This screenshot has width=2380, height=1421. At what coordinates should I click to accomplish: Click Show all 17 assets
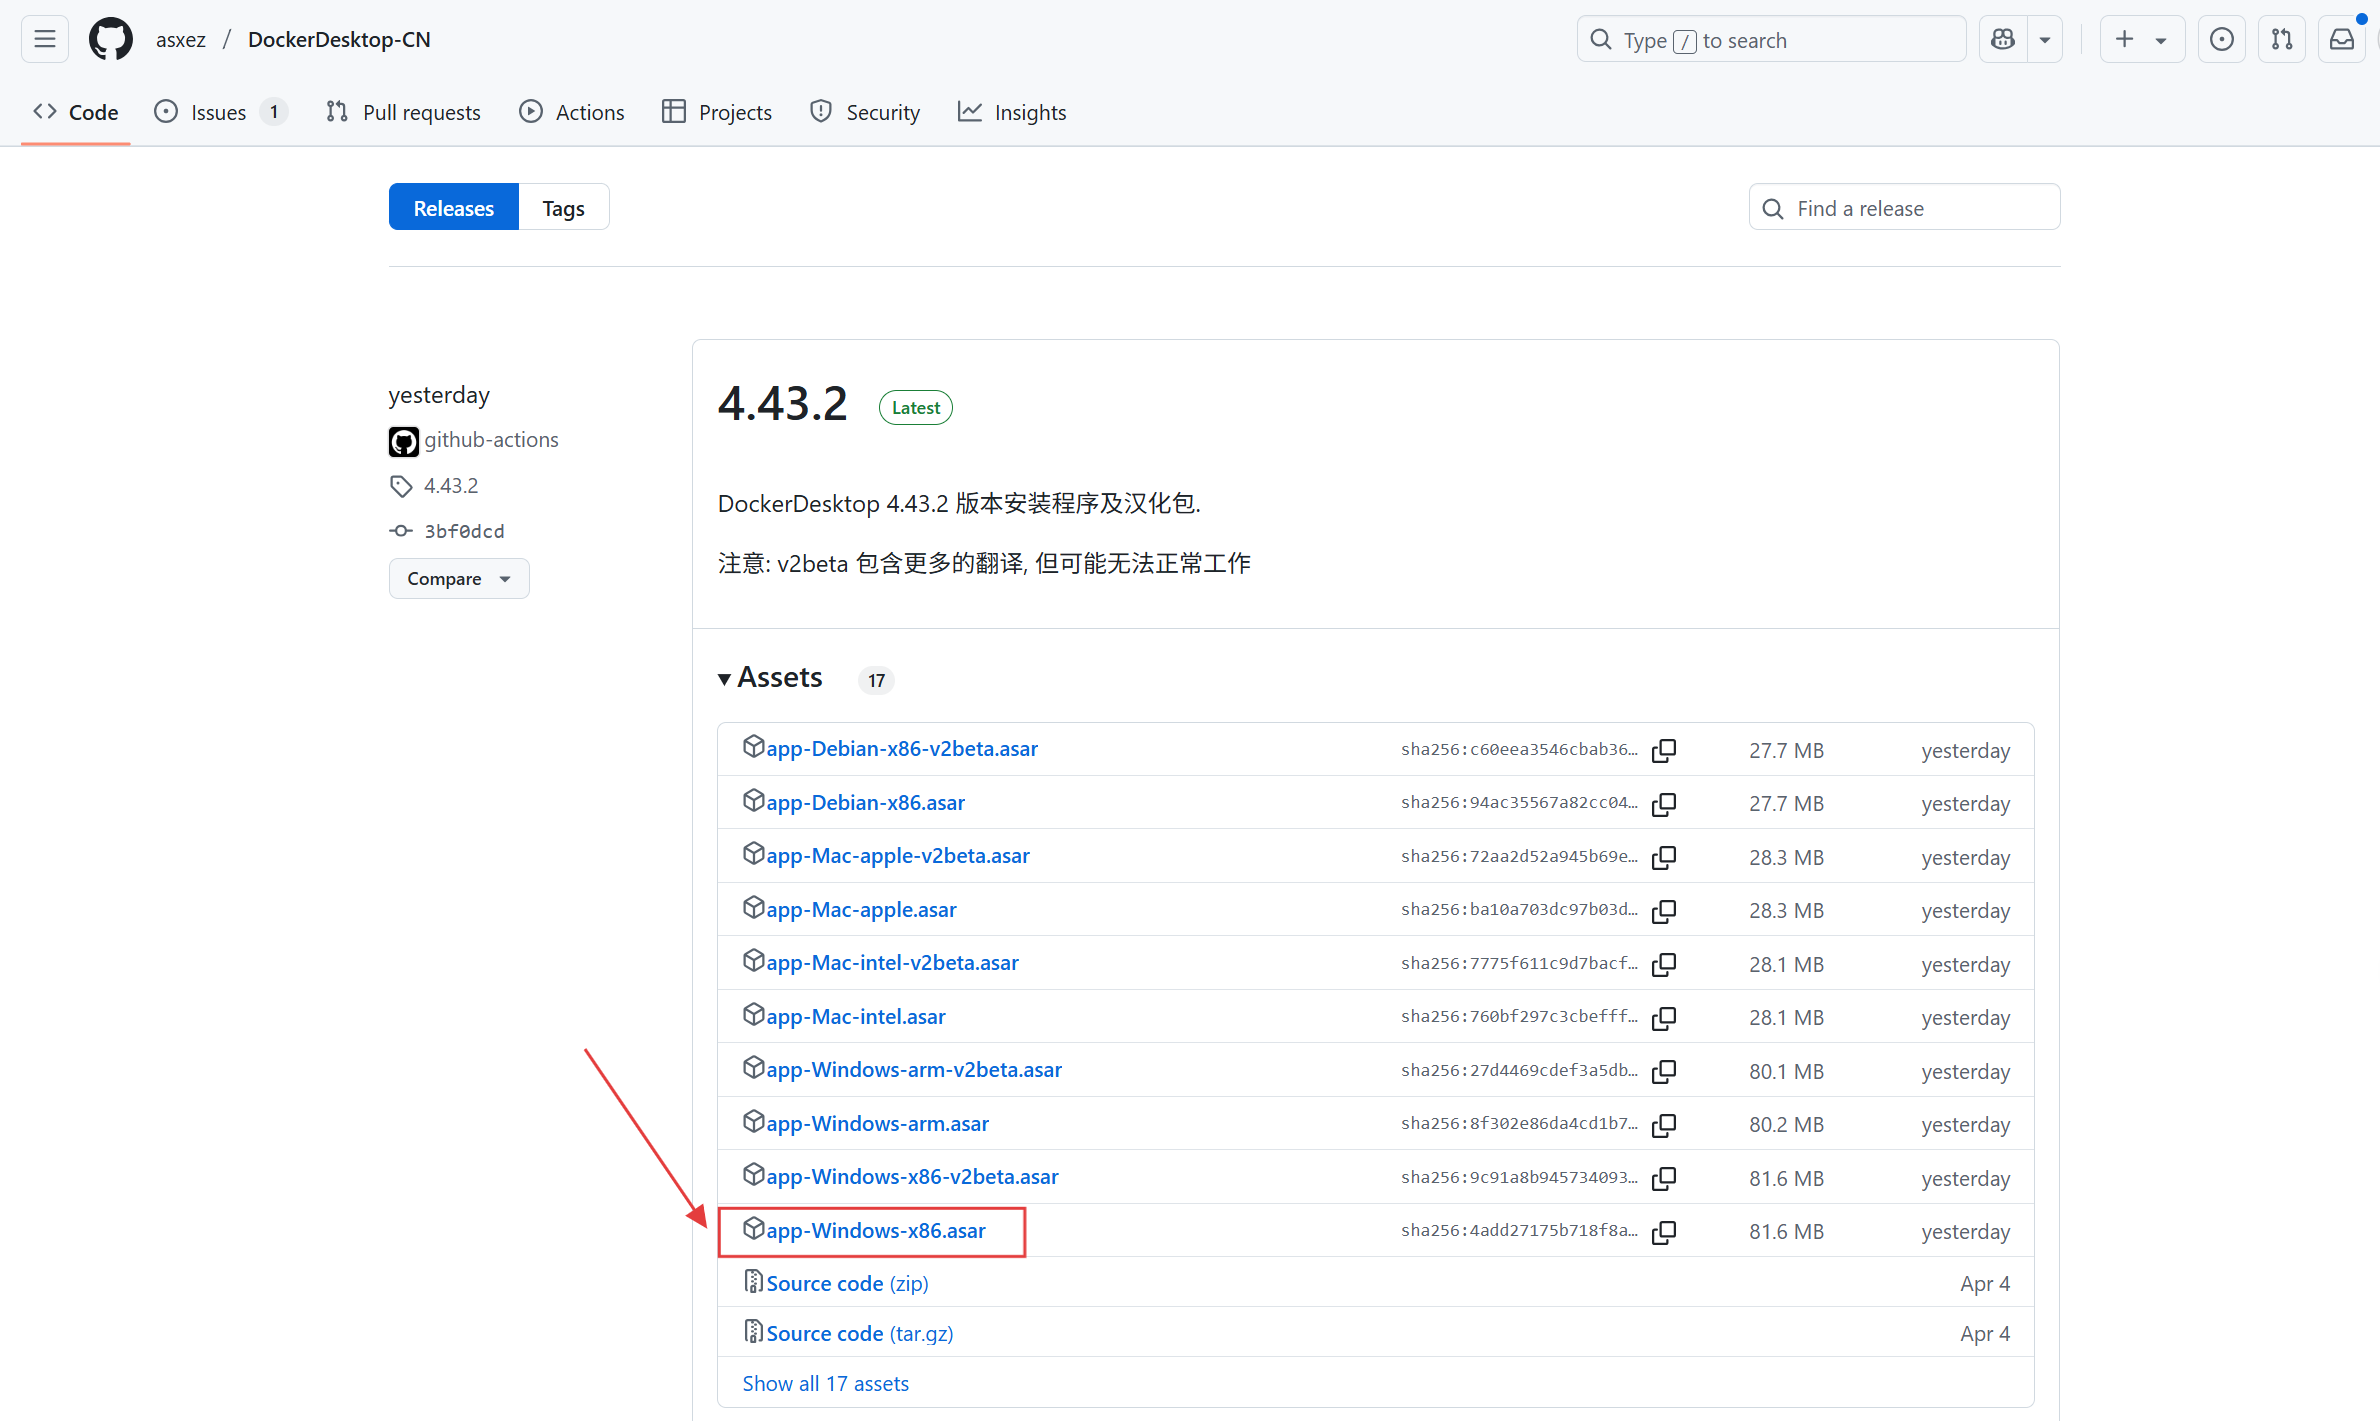825,1384
